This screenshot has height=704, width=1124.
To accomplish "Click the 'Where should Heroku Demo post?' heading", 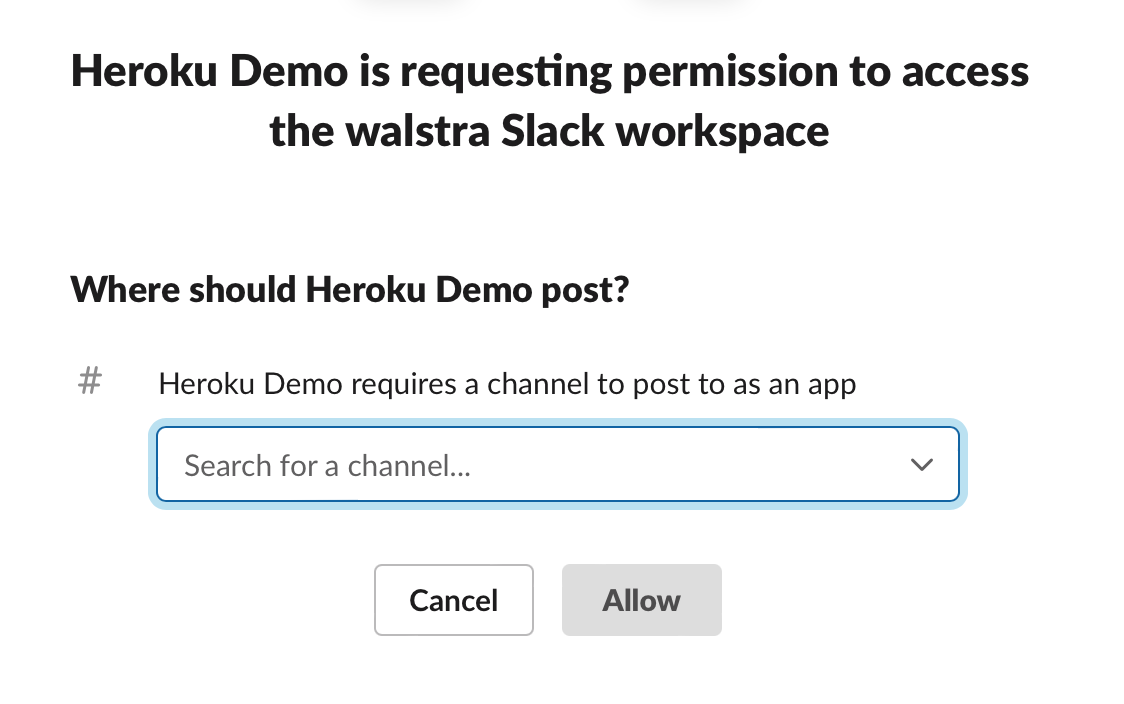I will pyautogui.click(x=350, y=290).
